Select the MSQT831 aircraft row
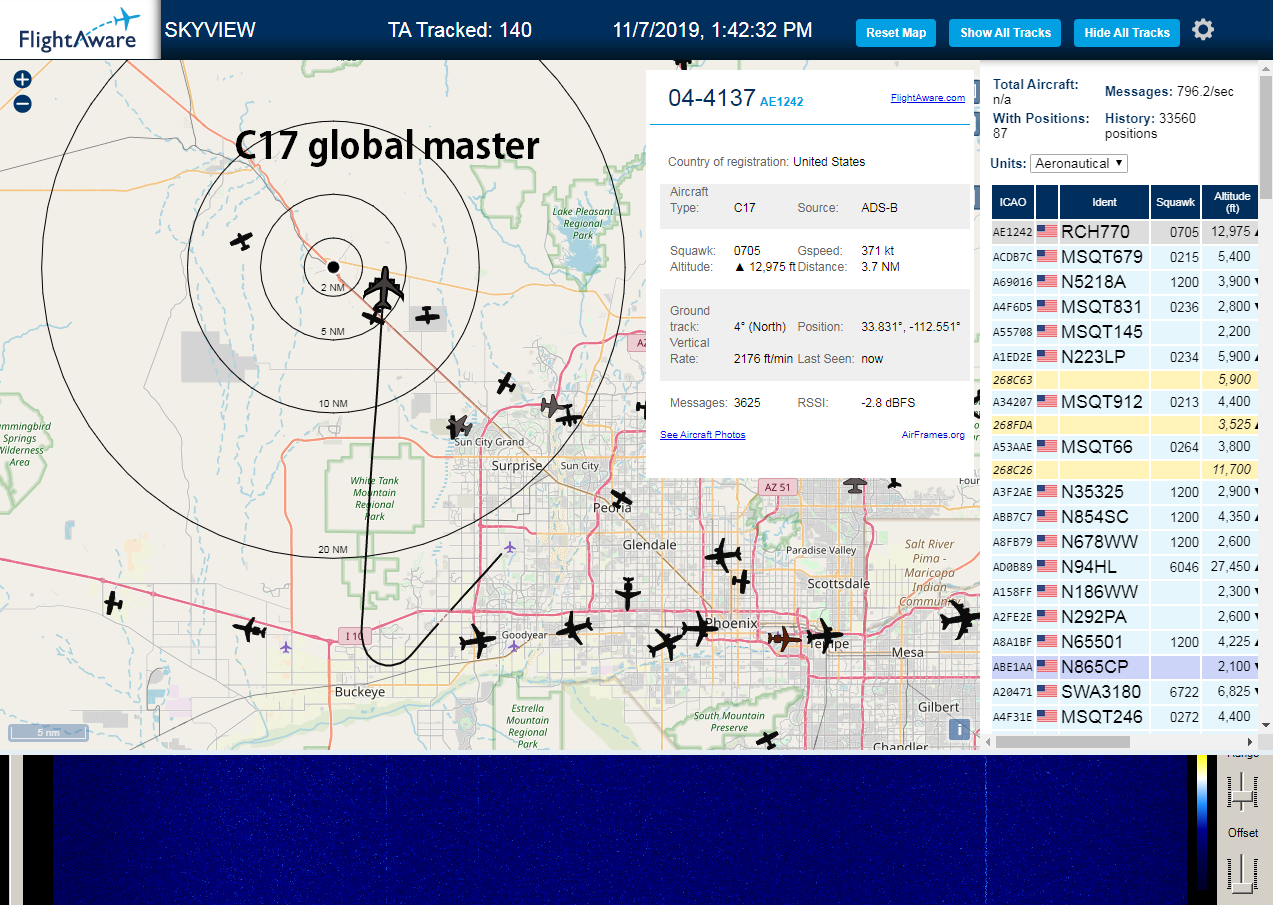This screenshot has width=1273, height=905. pyautogui.click(x=1126, y=307)
